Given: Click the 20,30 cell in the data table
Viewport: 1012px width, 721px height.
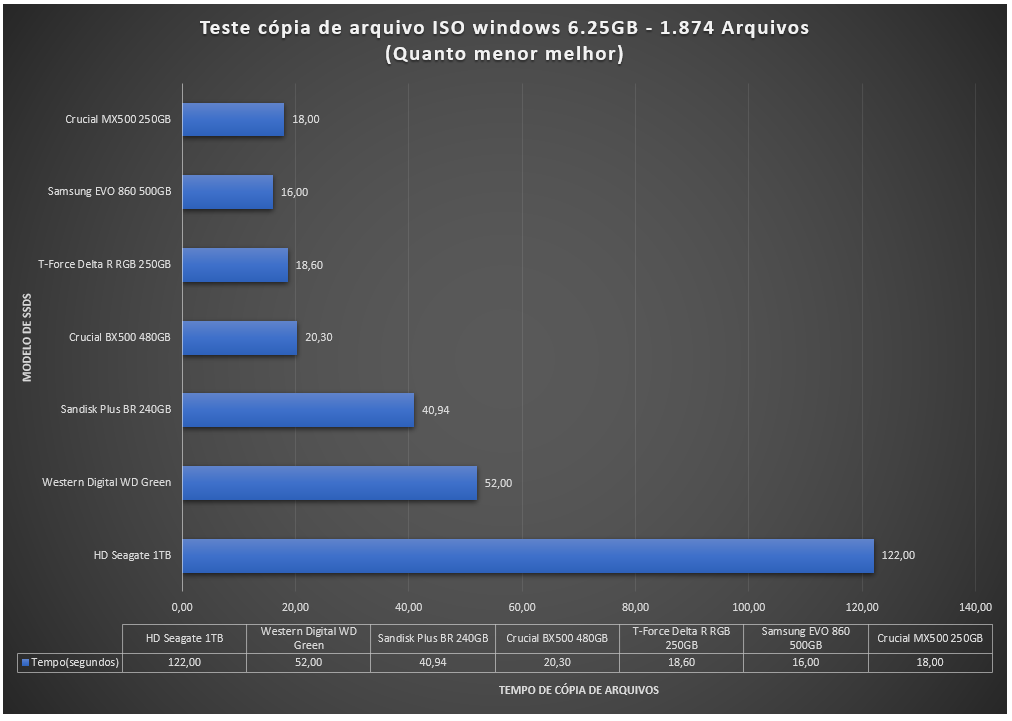Looking at the screenshot, I should [x=558, y=663].
